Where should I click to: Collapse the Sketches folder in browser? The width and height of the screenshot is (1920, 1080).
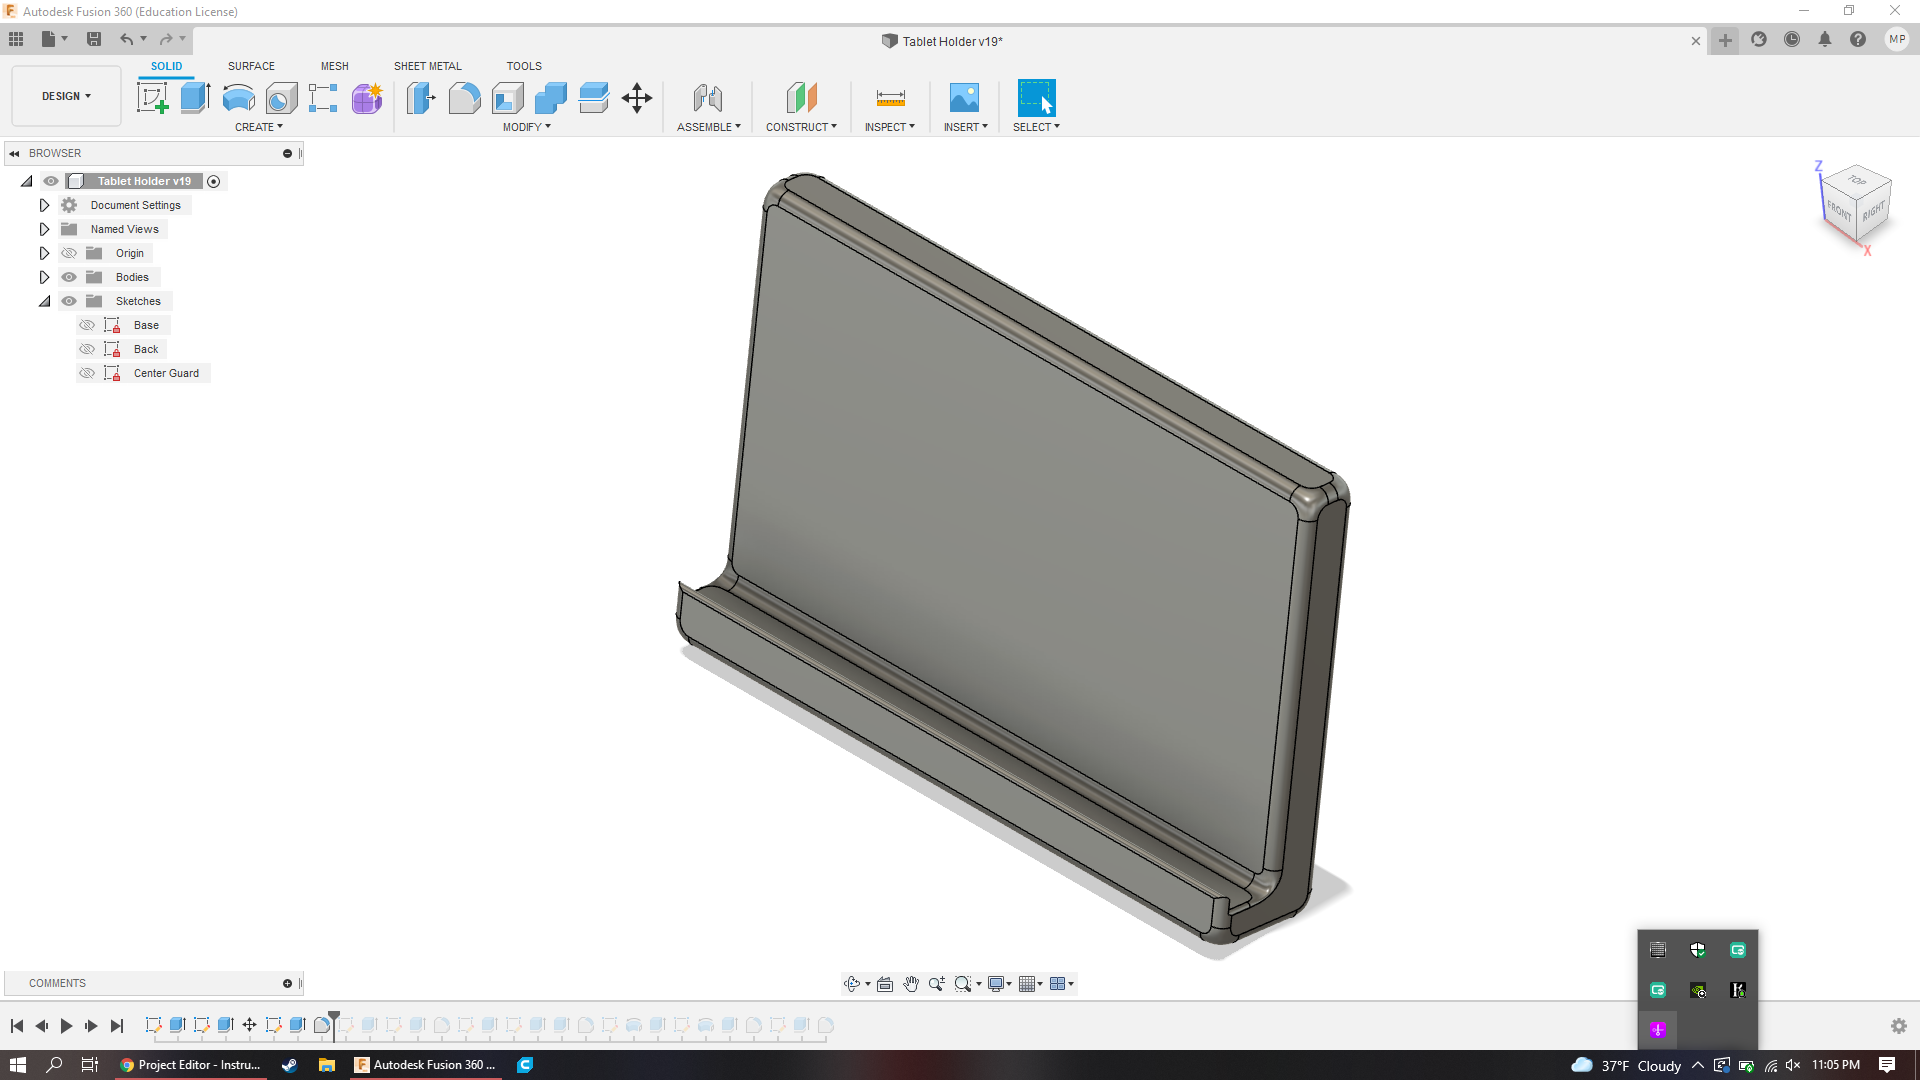pyautogui.click(x=44, y=301)
